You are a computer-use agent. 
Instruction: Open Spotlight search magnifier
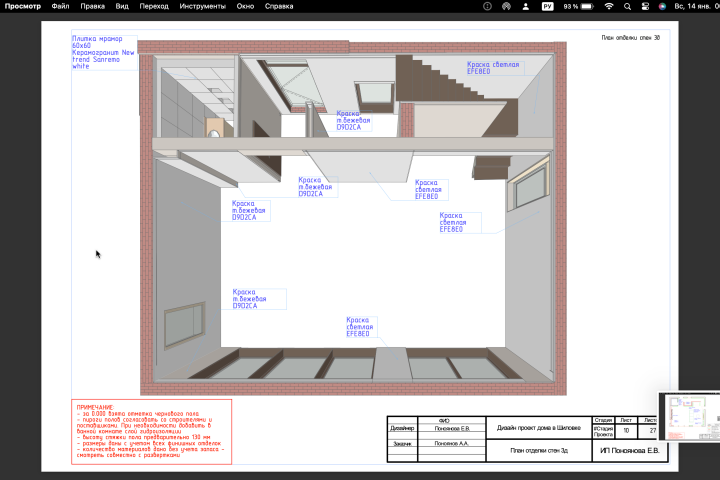coord(627,6)
